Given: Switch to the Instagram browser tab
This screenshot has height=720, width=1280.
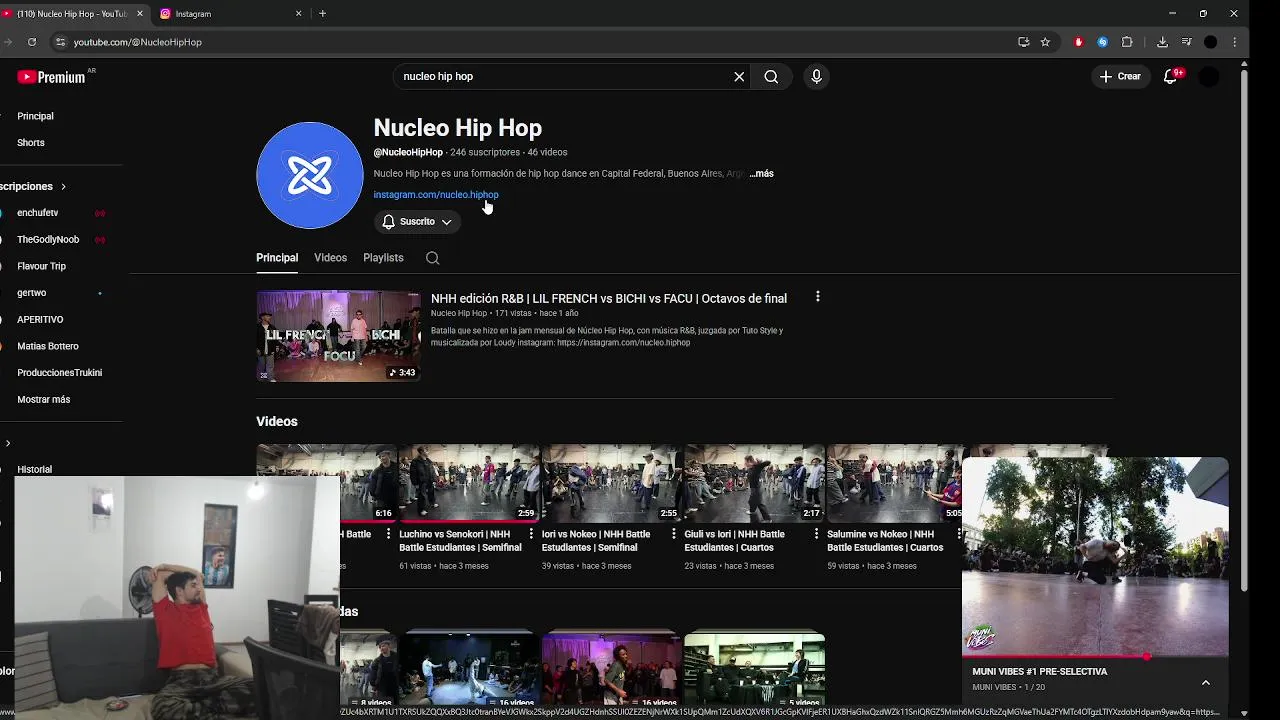Looking at the screenshot, I should 230,14.
